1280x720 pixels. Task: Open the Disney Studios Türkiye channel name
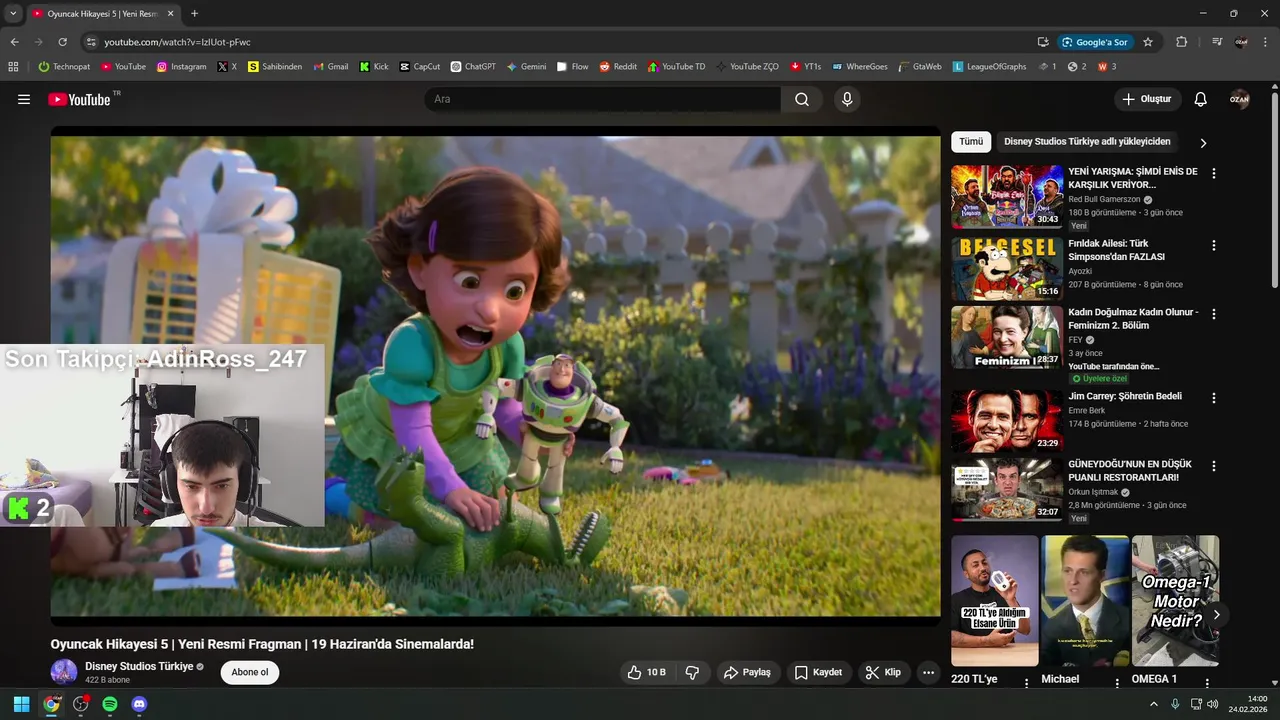[139, 666]
